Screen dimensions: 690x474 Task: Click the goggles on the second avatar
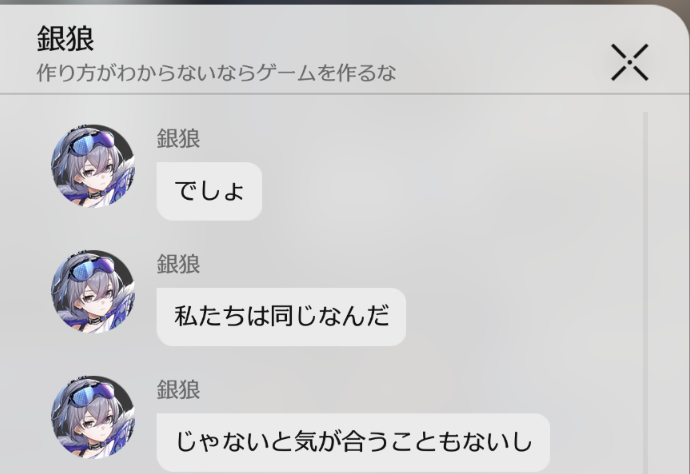tap(92, 267)
